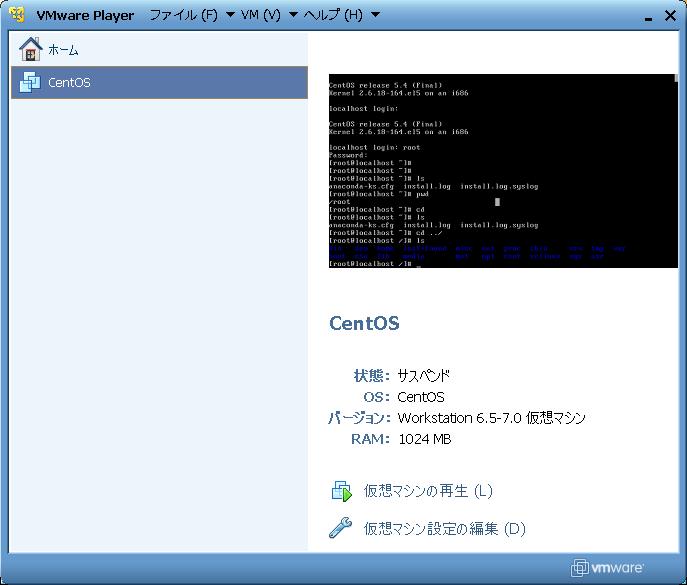The width and height of the screenshot is (687, 585).
Task: Click the CentOS virtual machine icon in sidebar
Action: click(x=30, y=83)
